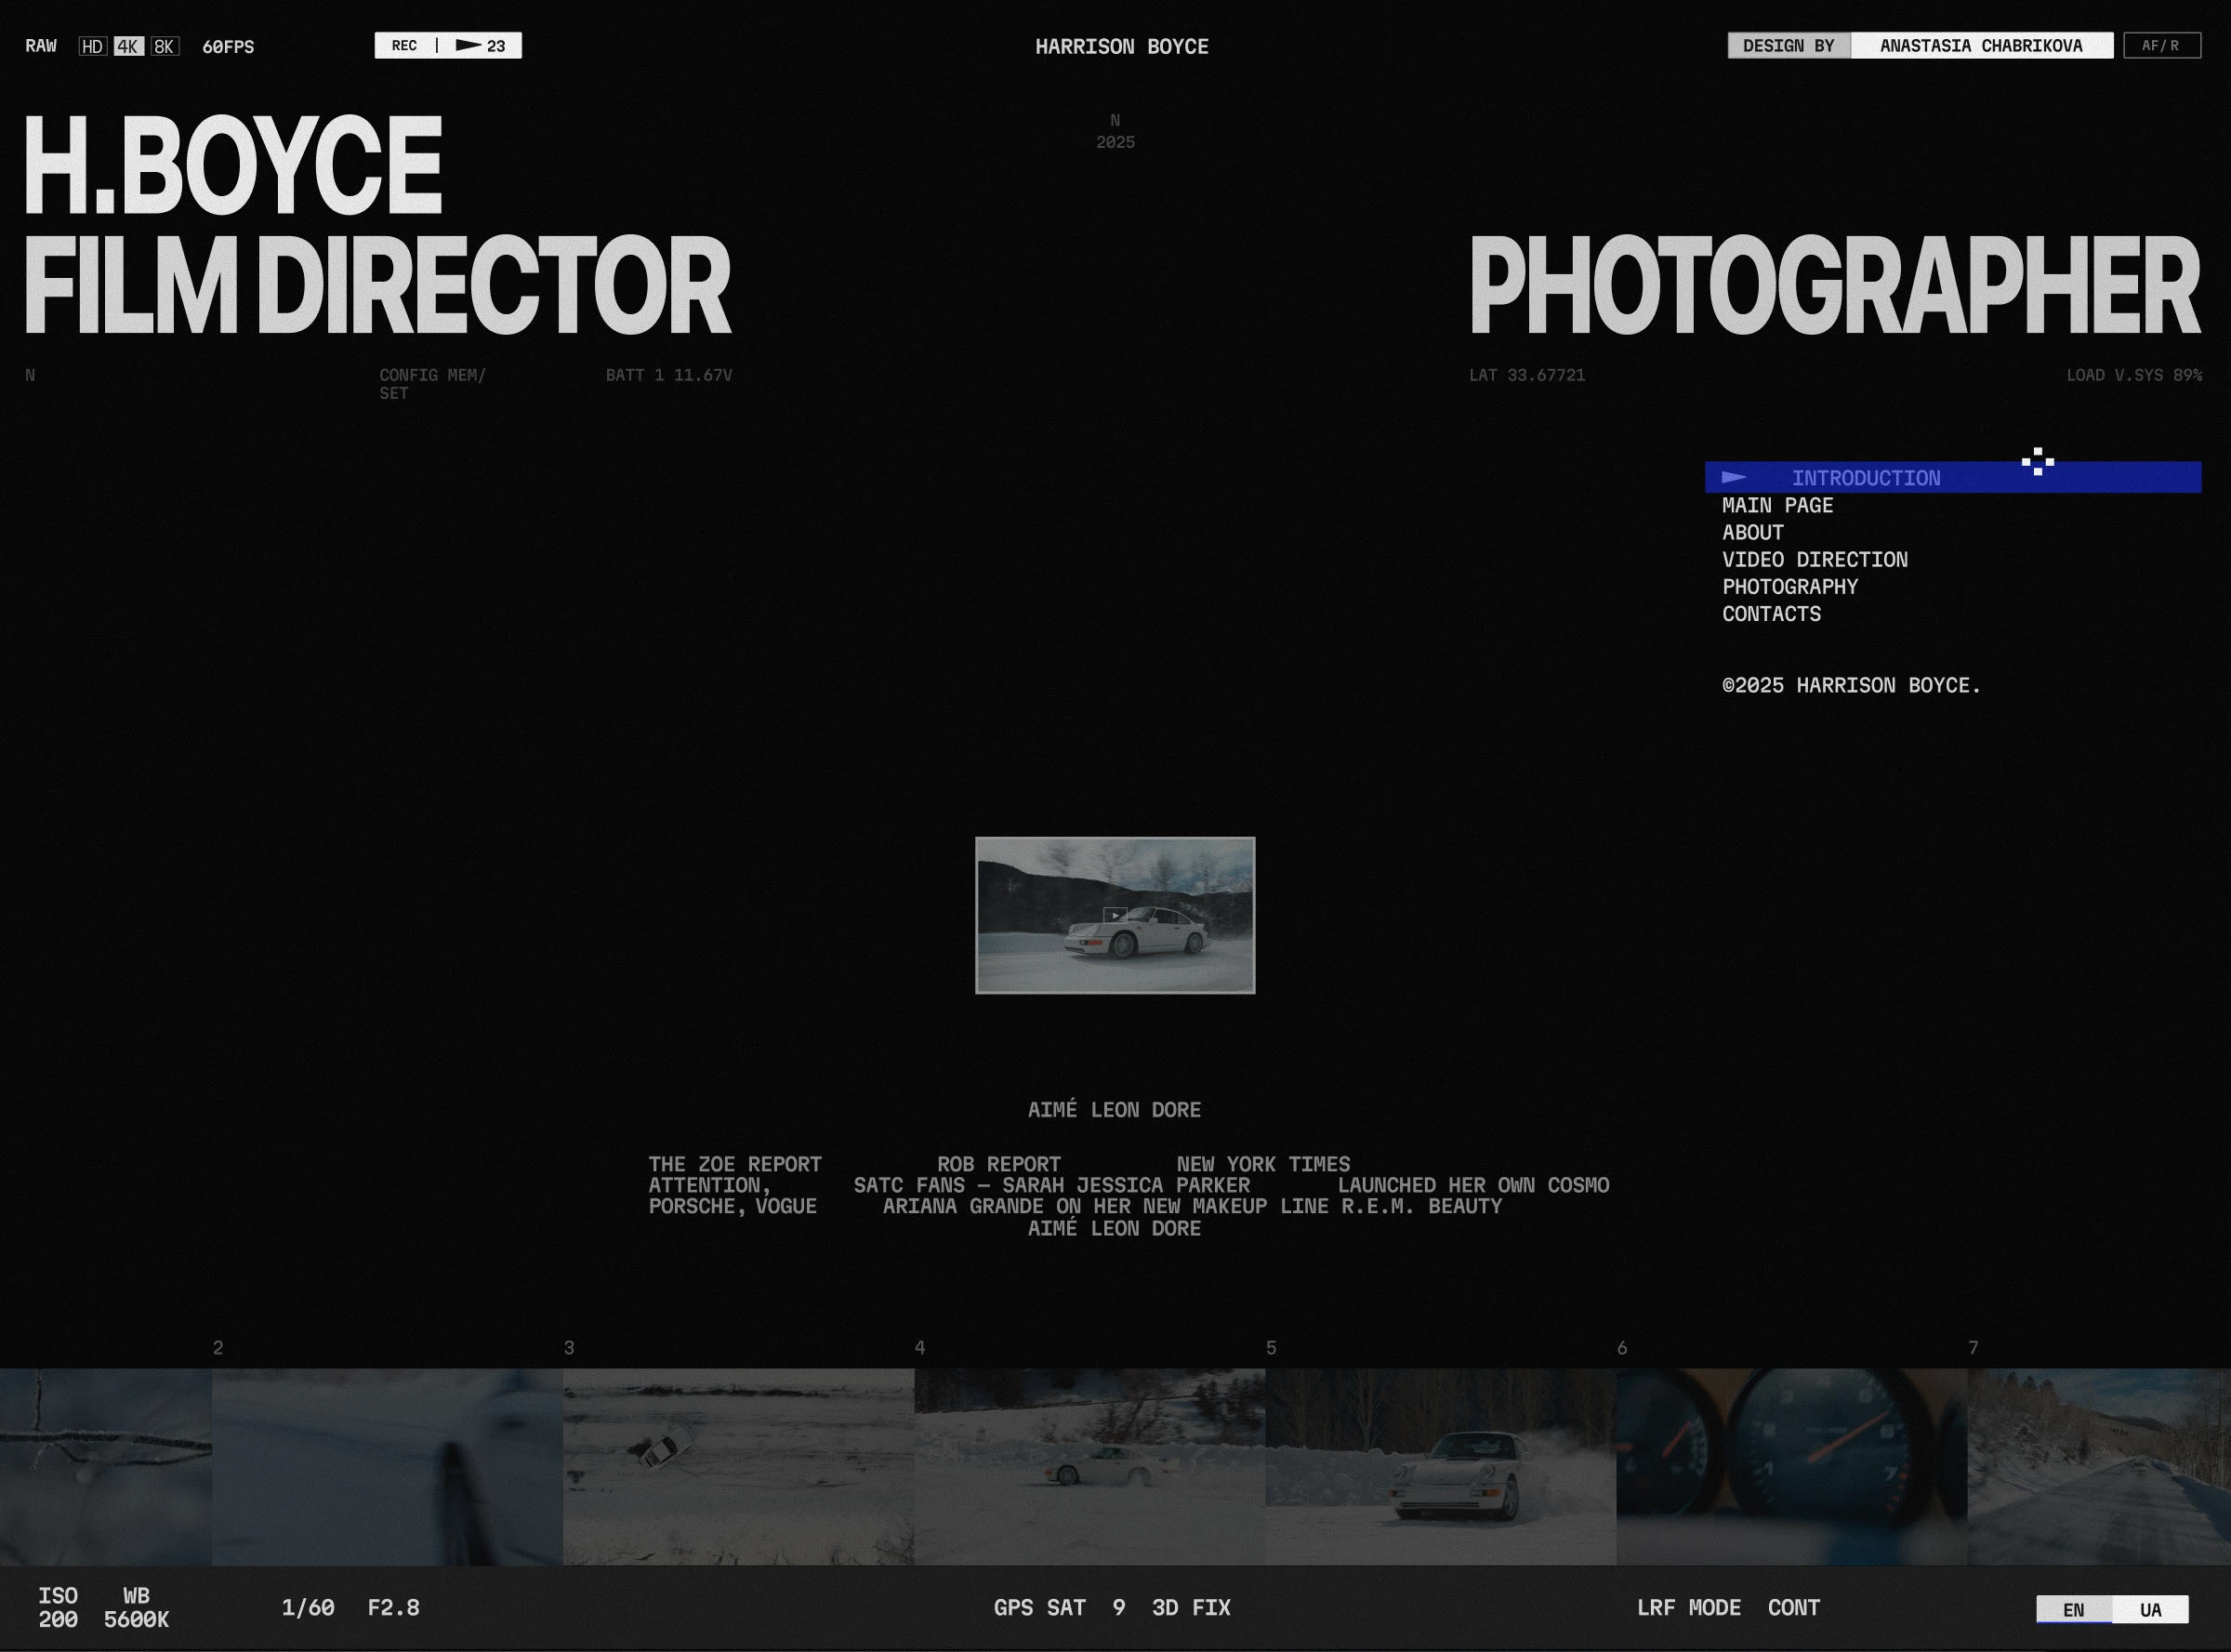The image size is (2231, 1652).
Task: Select the 8K resolution indicator
Action: coord(164,45)
